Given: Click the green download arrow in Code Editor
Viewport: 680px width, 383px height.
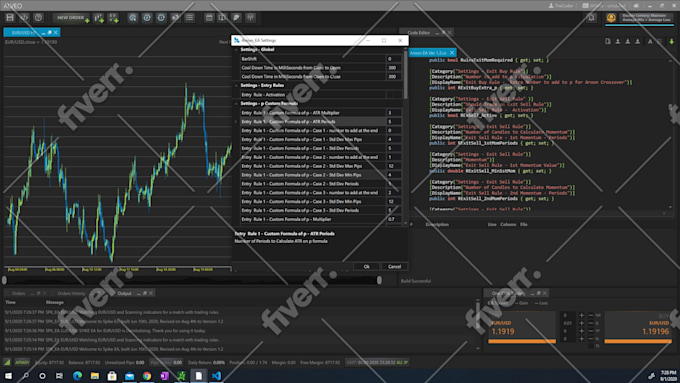Looking at the screenshot, I should coord(671,42).
